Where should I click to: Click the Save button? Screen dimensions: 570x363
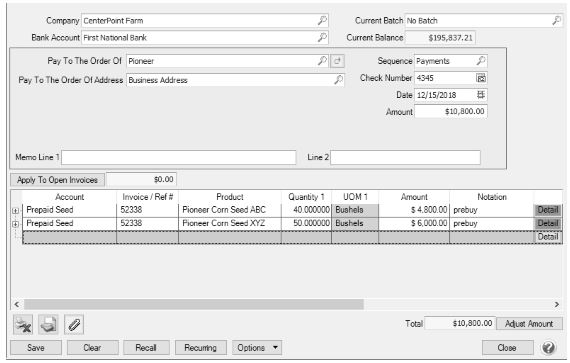[36, 348]
